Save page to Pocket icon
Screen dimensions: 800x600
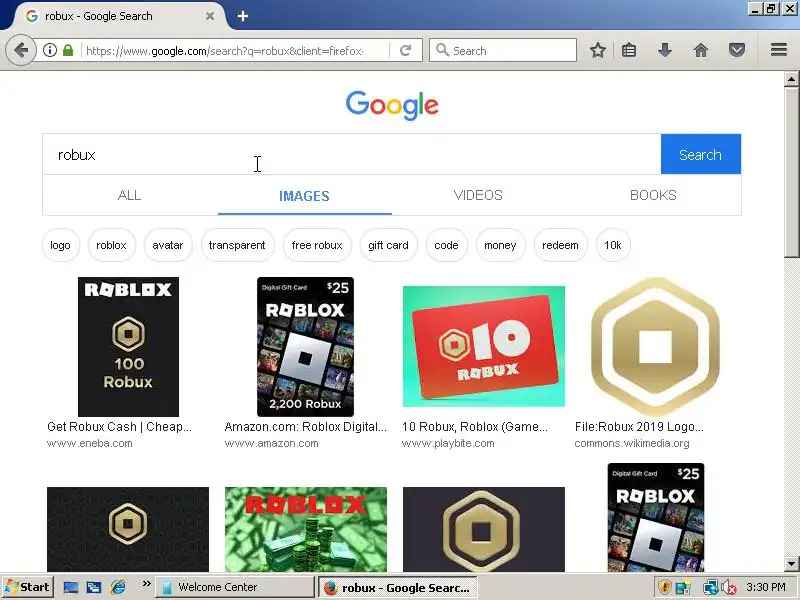(736, 50)
